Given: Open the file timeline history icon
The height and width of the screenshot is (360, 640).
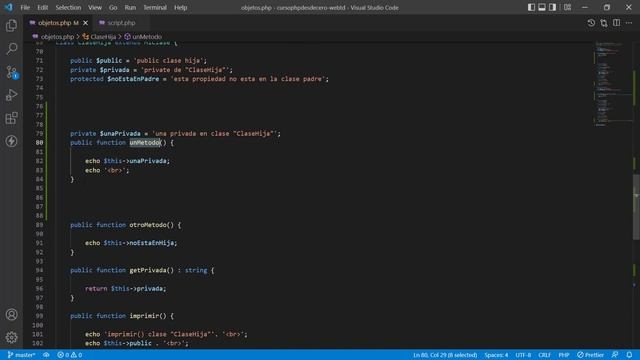Looking at the screenshot, I should 591,23.
